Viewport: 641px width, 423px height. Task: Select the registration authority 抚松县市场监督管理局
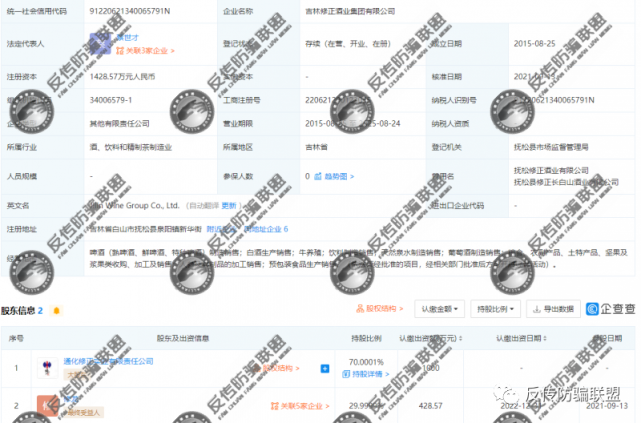551,147
